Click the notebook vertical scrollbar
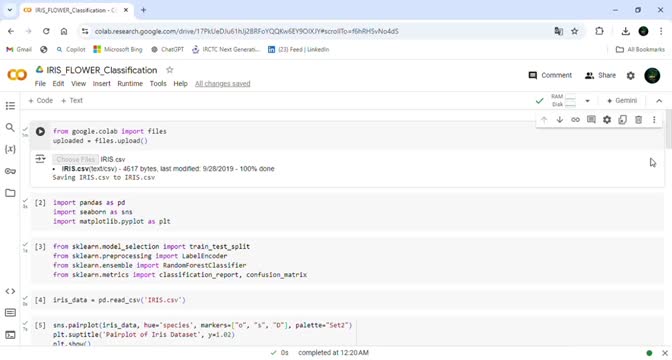The image size is (672, 360). pyautogui.click(x=669, y=129)
